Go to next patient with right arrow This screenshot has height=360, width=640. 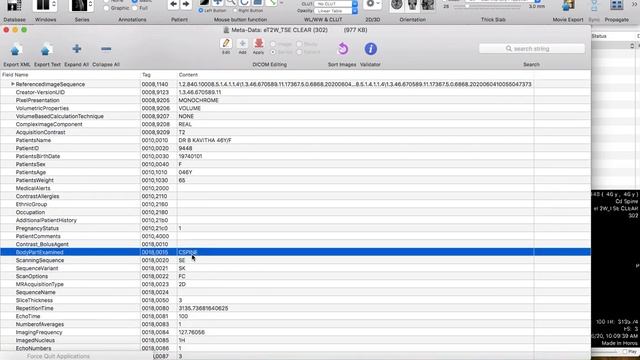click(x=186, y=4)
